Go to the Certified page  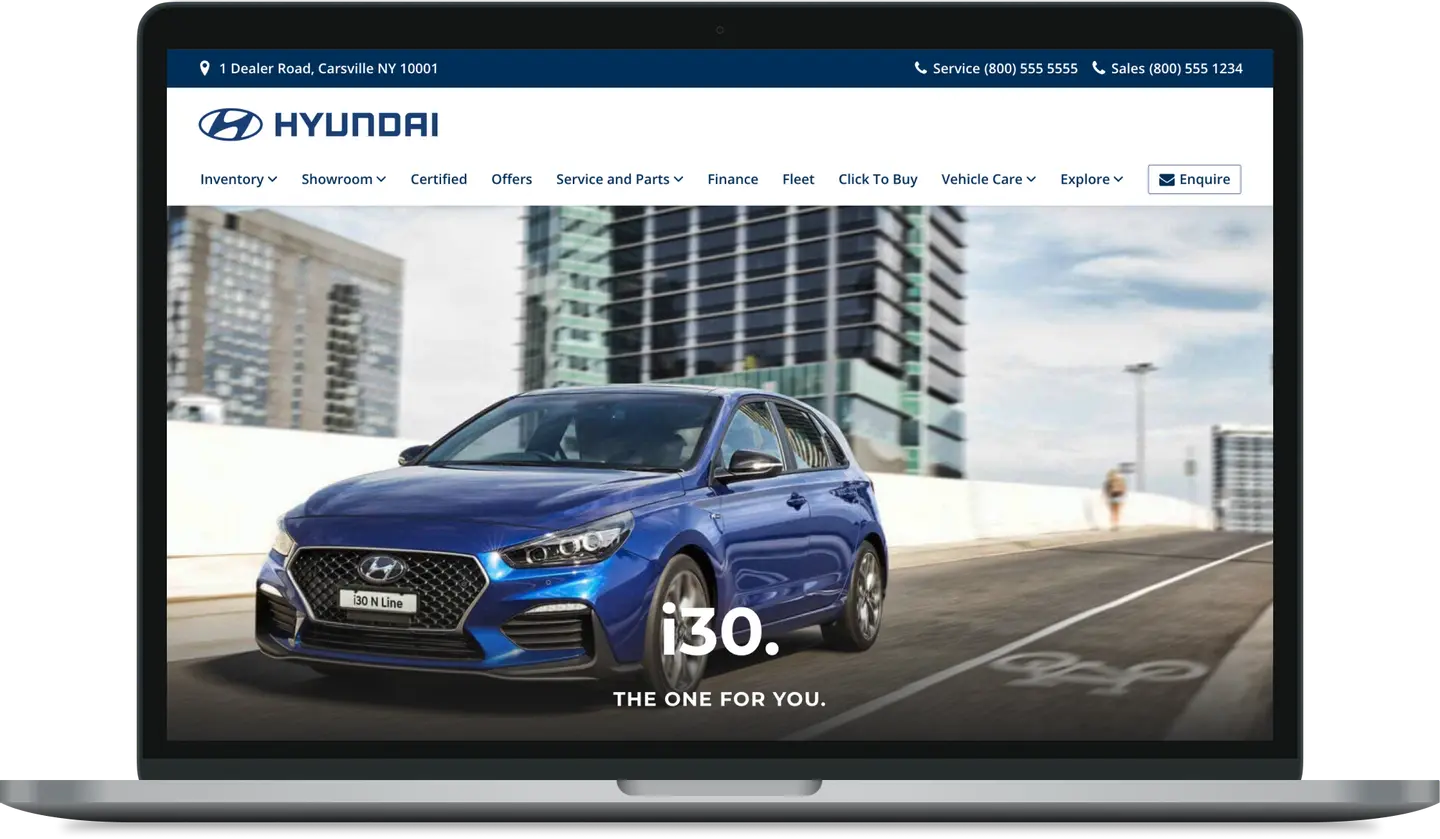pyautogui.click(x=438, y=180)
